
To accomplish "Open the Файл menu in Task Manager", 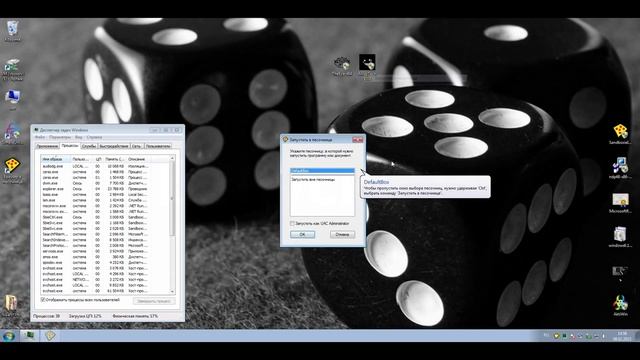I will click(x=40, y=138).
